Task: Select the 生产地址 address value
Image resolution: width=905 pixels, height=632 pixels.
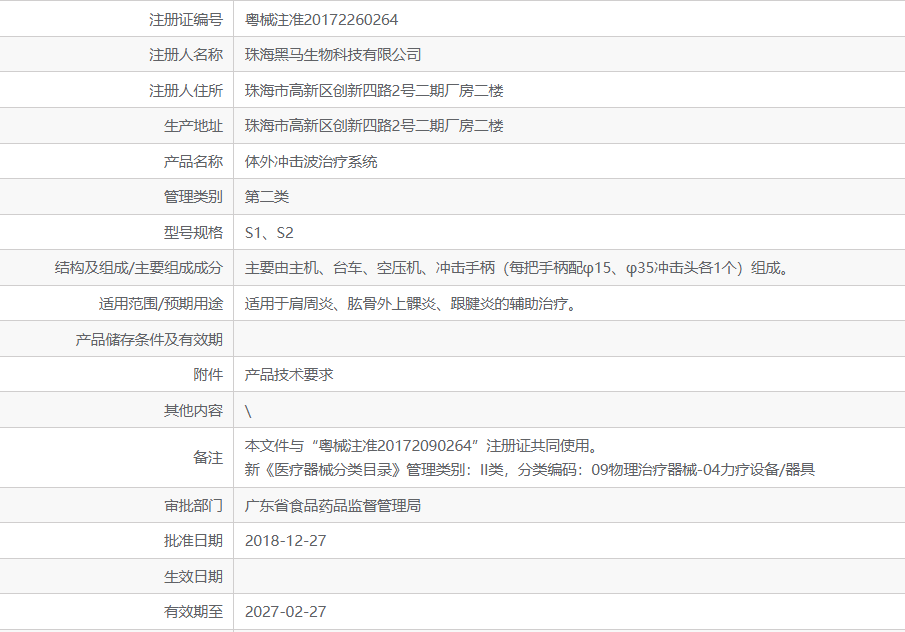Action: point(374,126)
